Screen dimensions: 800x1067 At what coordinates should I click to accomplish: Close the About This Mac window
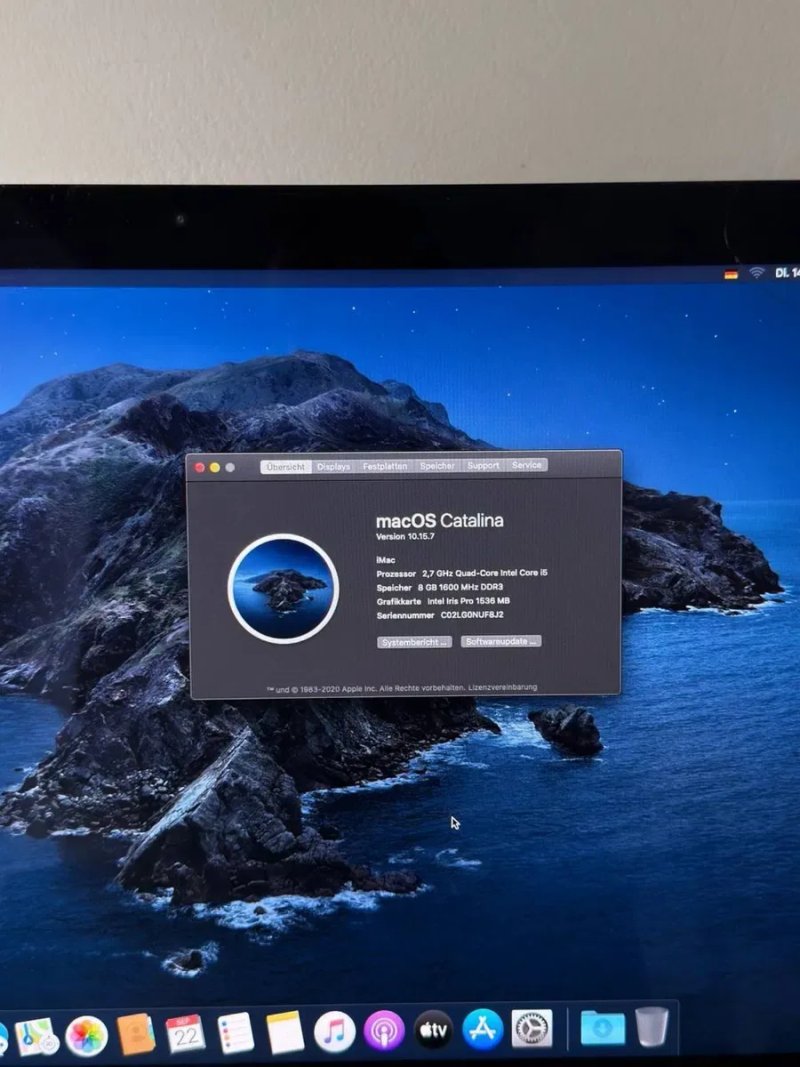tap(200, 467)
